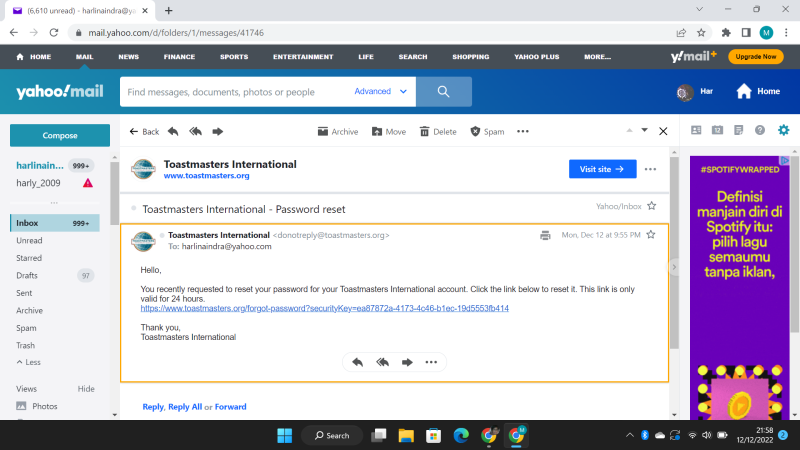Print the message using the printer icon

point(545,235)
